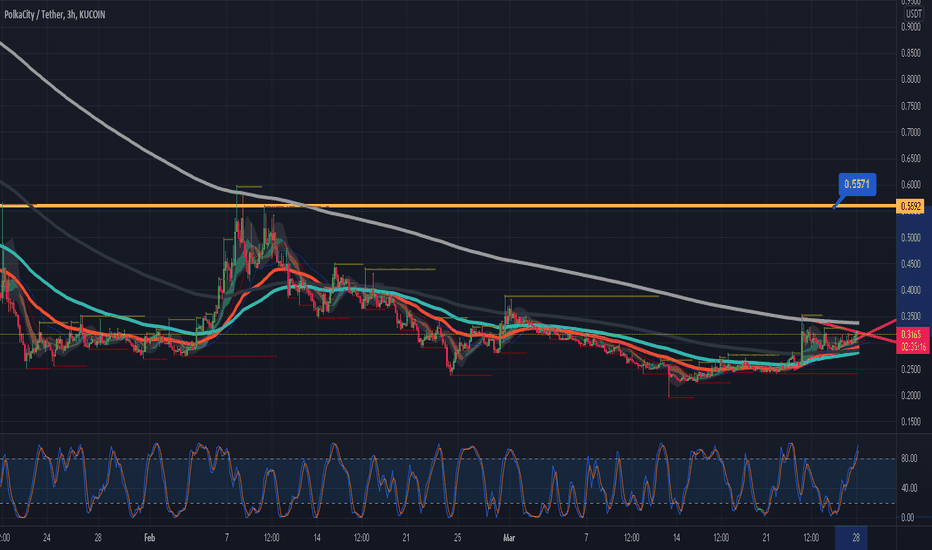Click the 0.2000 price axis label
Image resolution: width=932 pixels, height=550 pixels.
[911, 395]
